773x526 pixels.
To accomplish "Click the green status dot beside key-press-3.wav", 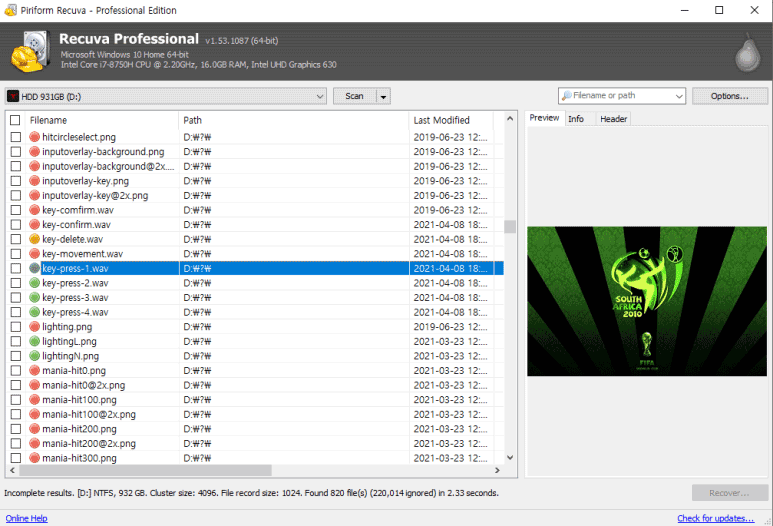I will [x=35, y=297].
